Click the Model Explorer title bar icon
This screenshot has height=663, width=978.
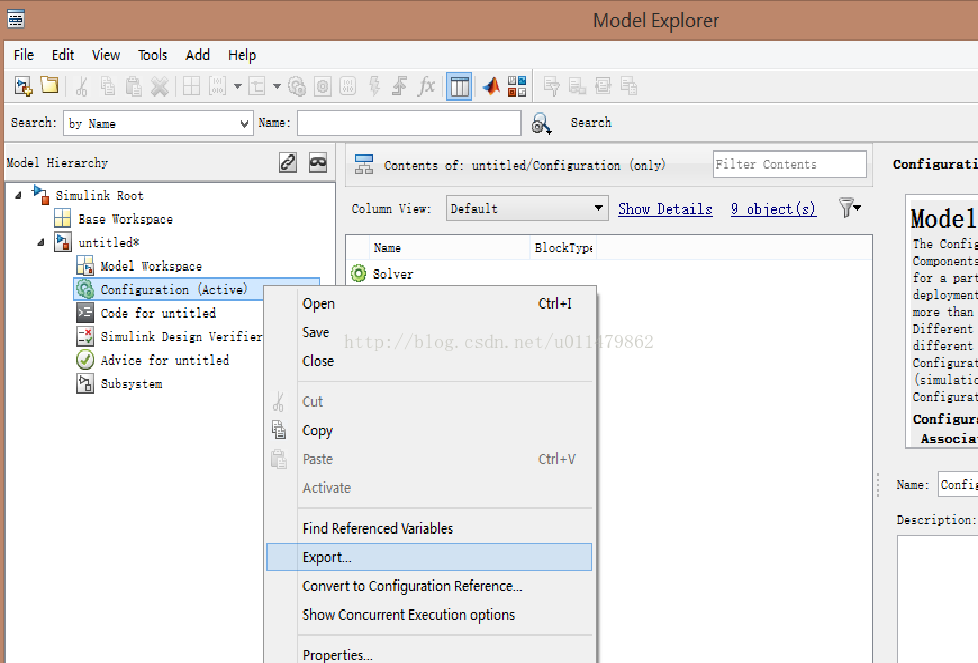point(16,19)
